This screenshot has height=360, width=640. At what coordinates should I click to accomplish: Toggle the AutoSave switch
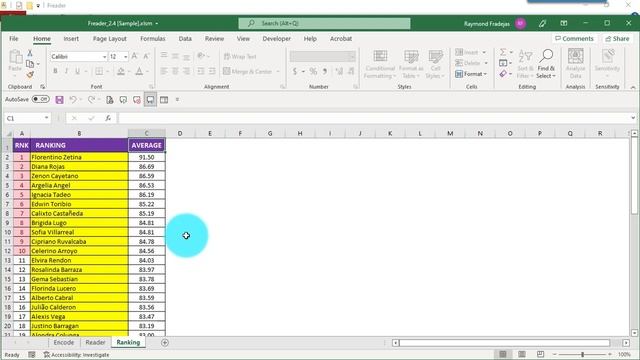pyautogui.click(x=40, y=99)
